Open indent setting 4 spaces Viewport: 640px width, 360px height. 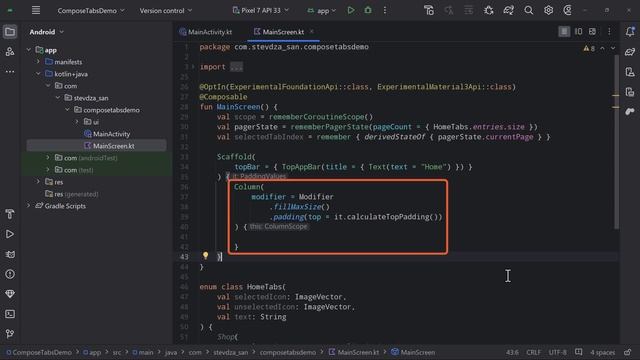602,352
